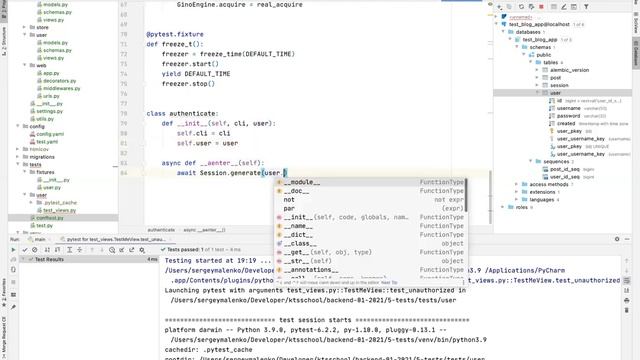Screen dimensions: 640x360
Task: Open Run panel settings gear
Action: (x=617, y=239)
